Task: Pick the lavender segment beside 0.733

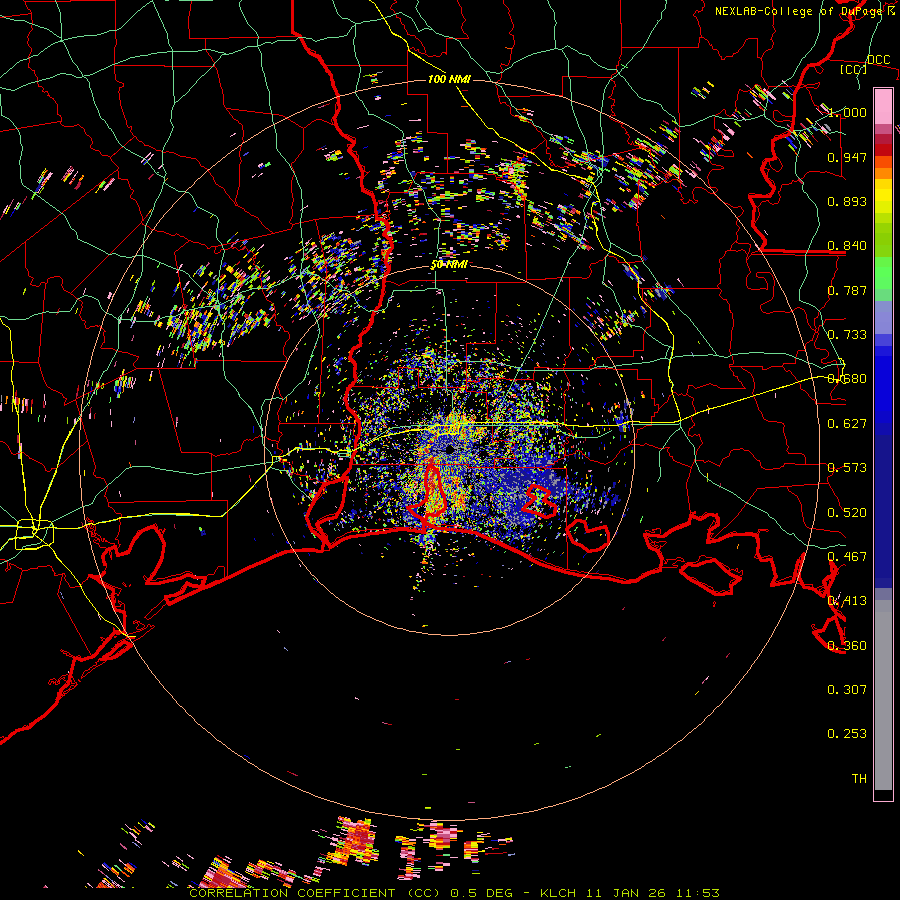Action: pyautogui.click(x=883, y=317)
